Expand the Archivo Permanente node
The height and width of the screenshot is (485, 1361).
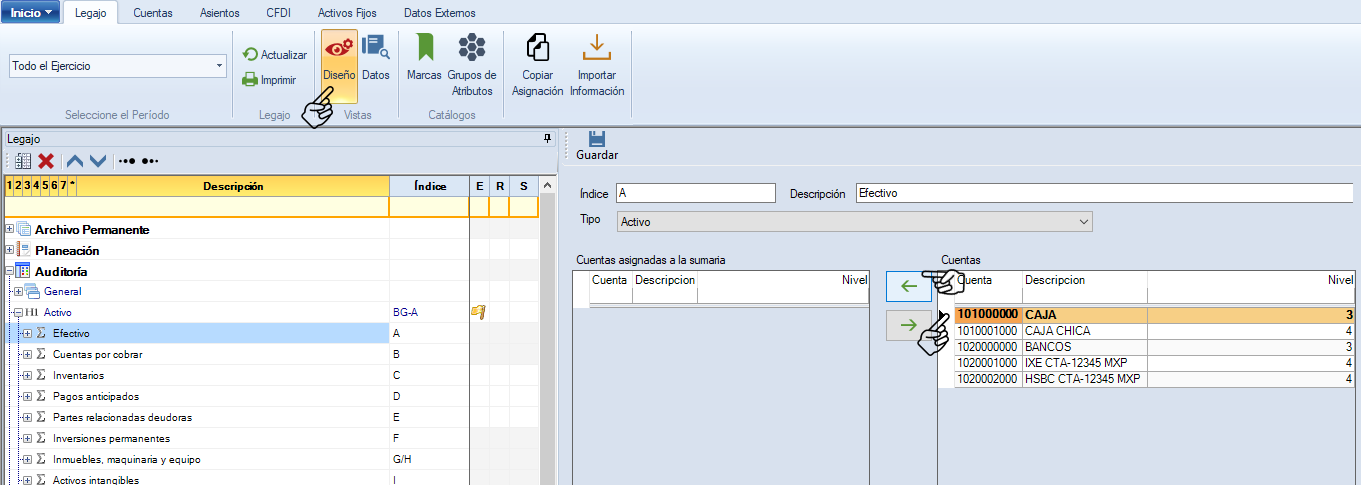pos(10,229)
